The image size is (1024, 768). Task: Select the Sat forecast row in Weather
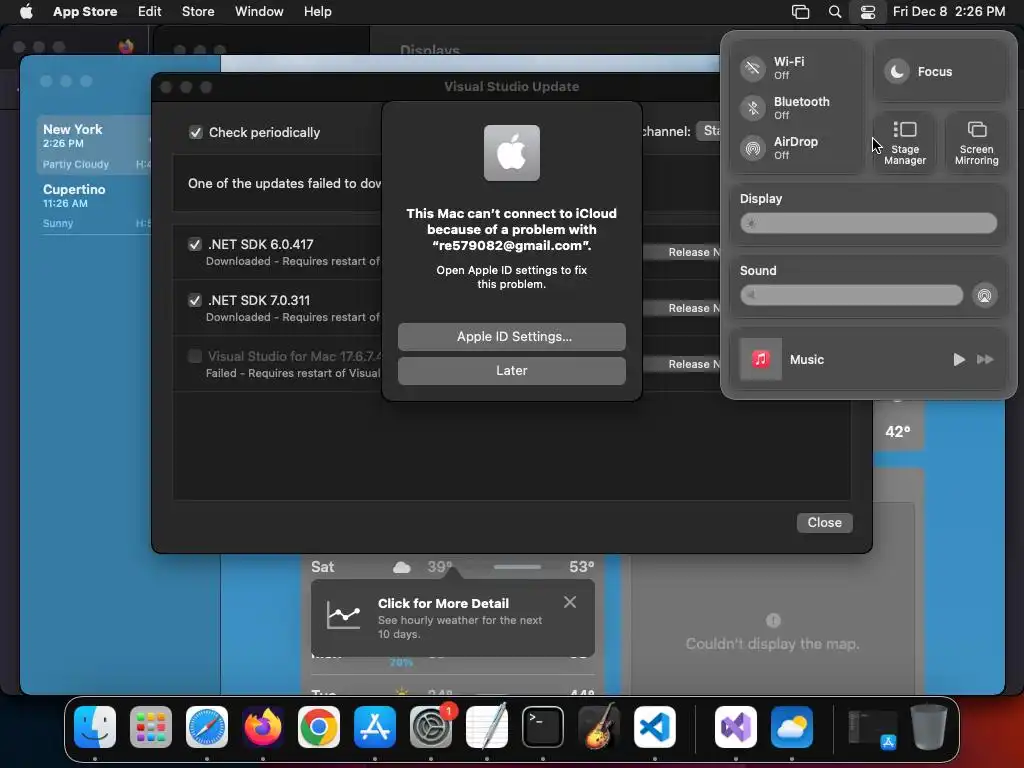click(453, 566)
